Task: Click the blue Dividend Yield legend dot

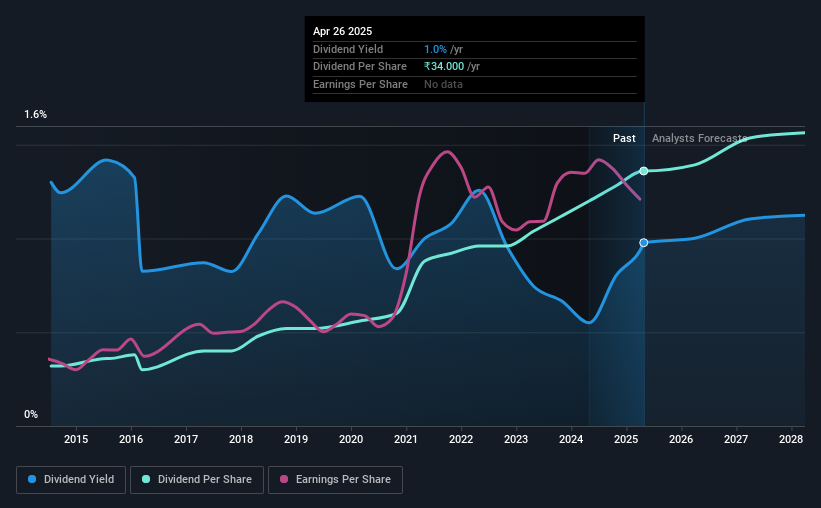Action: click(x=32, y=479)
